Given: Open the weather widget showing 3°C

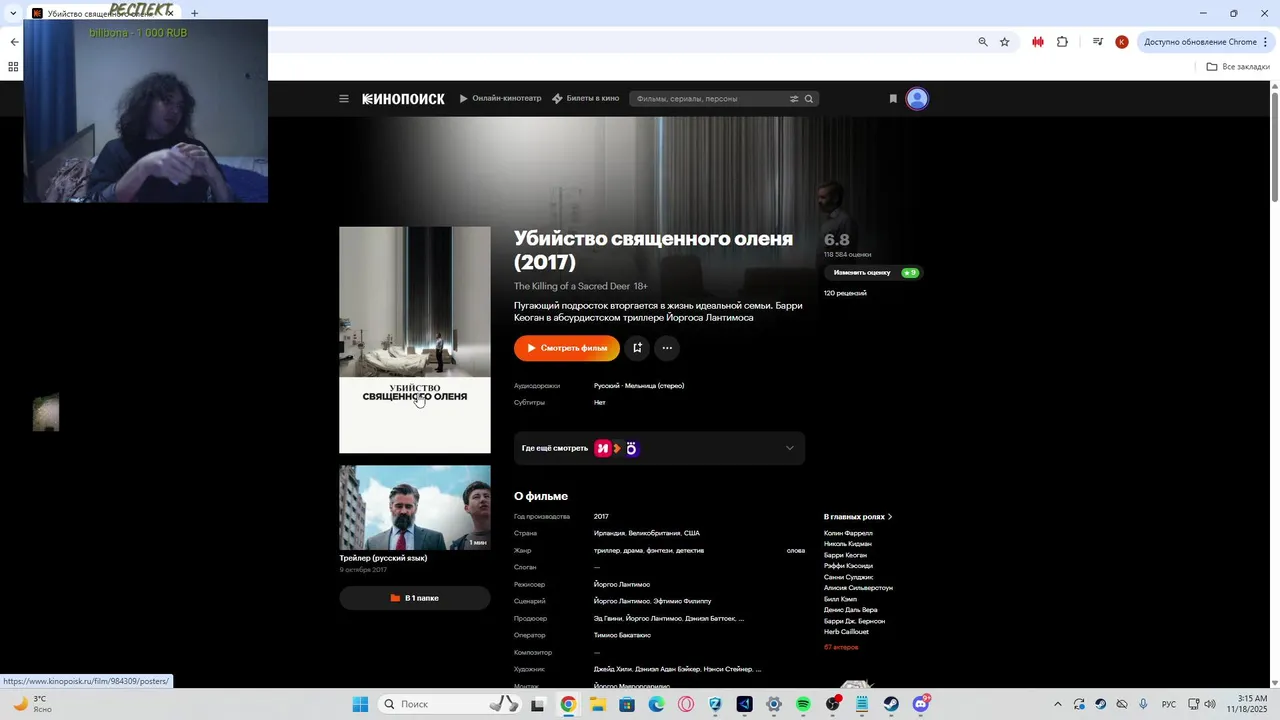Looking at the screenshot, I should (x=31, y=704).
